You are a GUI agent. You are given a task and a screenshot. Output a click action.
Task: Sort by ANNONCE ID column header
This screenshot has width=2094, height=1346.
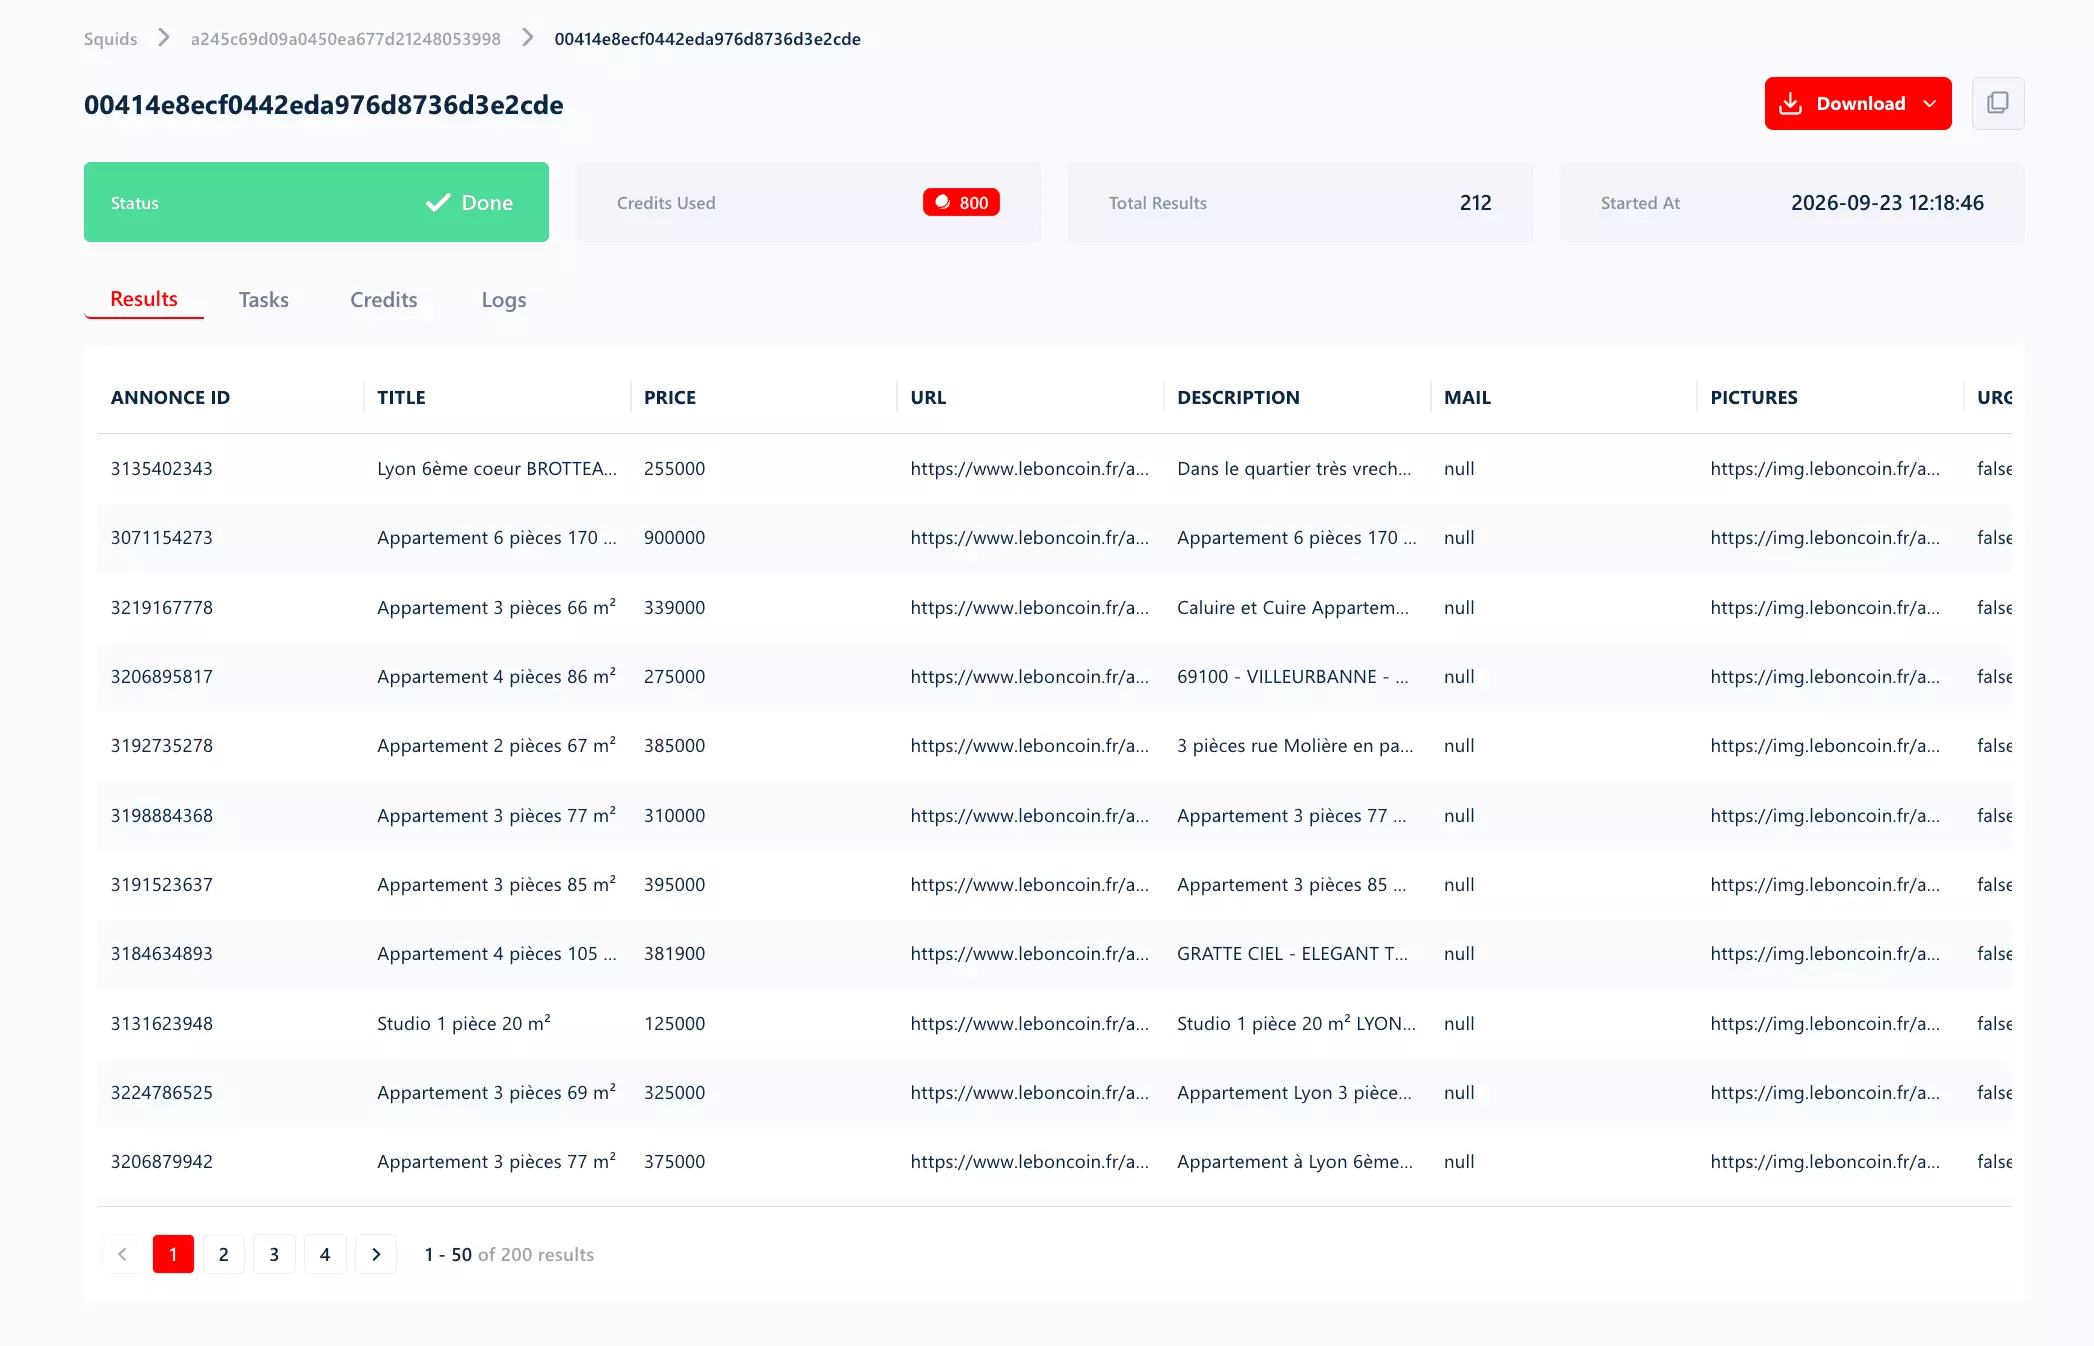pos(171,397)
